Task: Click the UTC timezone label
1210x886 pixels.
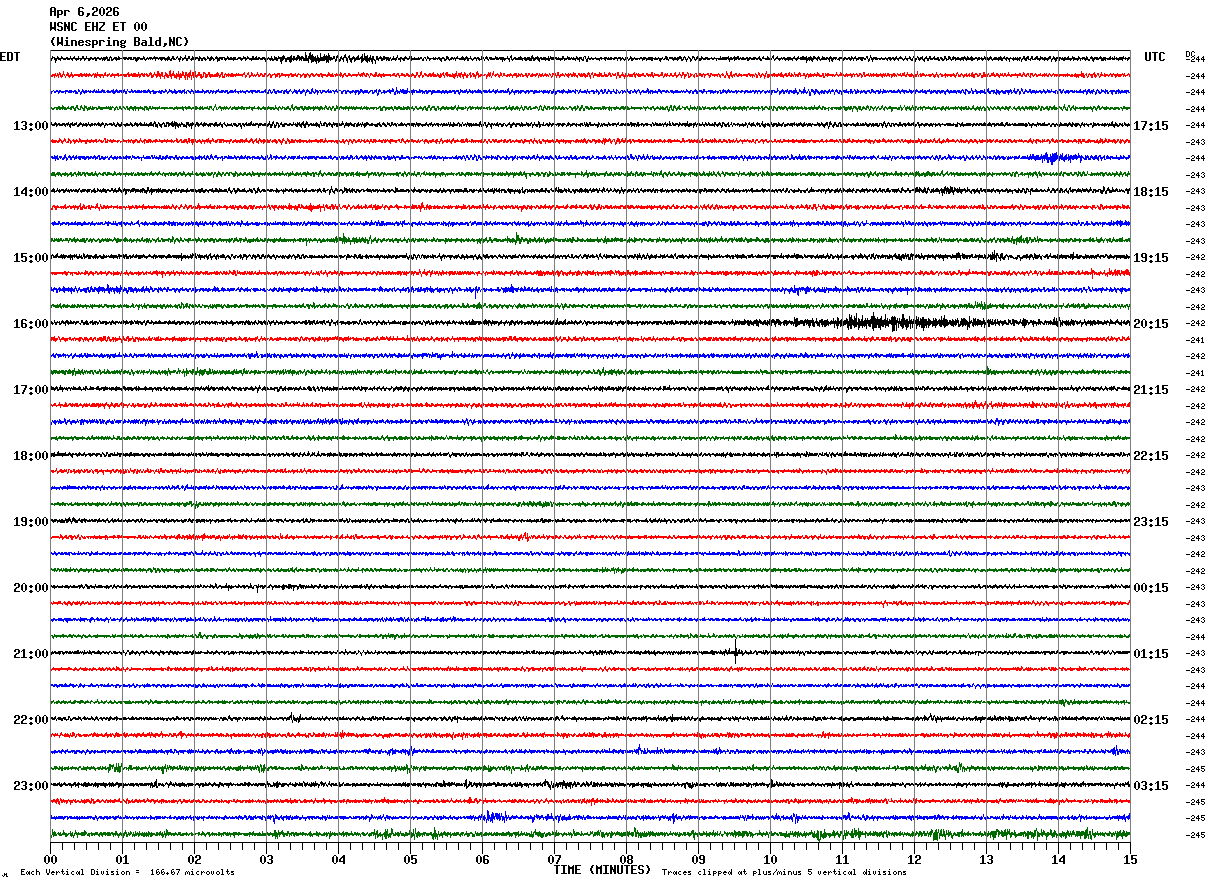Action: [1155, 57]
